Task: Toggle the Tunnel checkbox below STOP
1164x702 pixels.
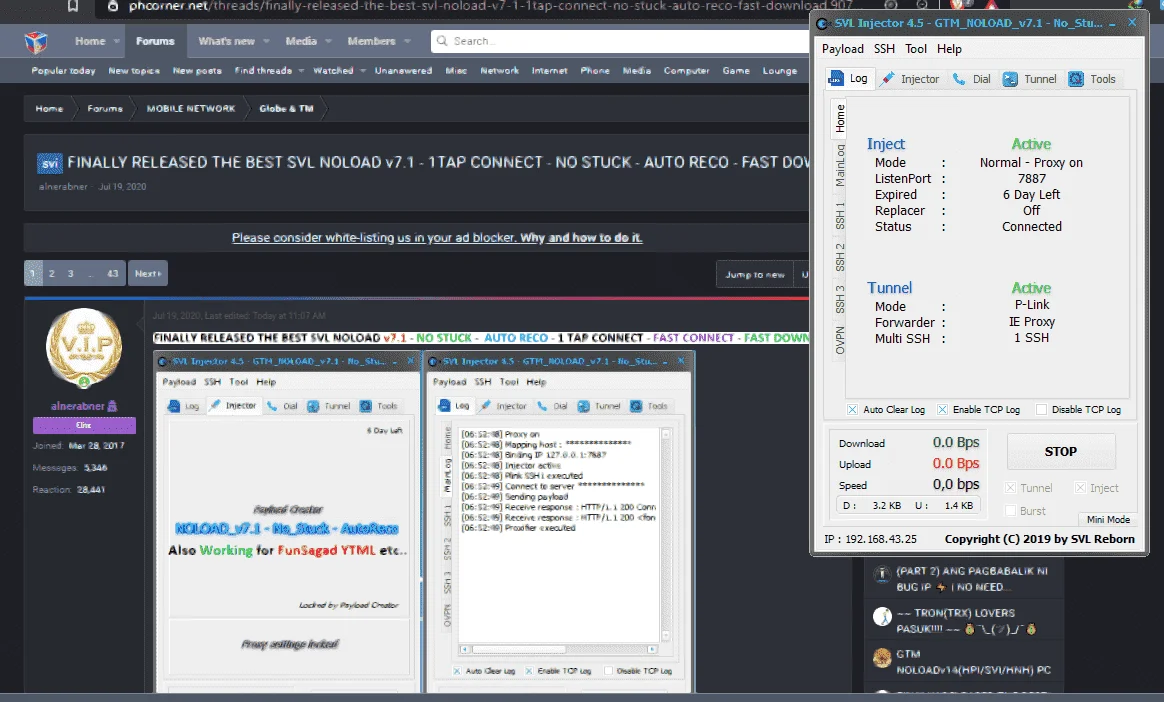Action: tap(1010, 488)
